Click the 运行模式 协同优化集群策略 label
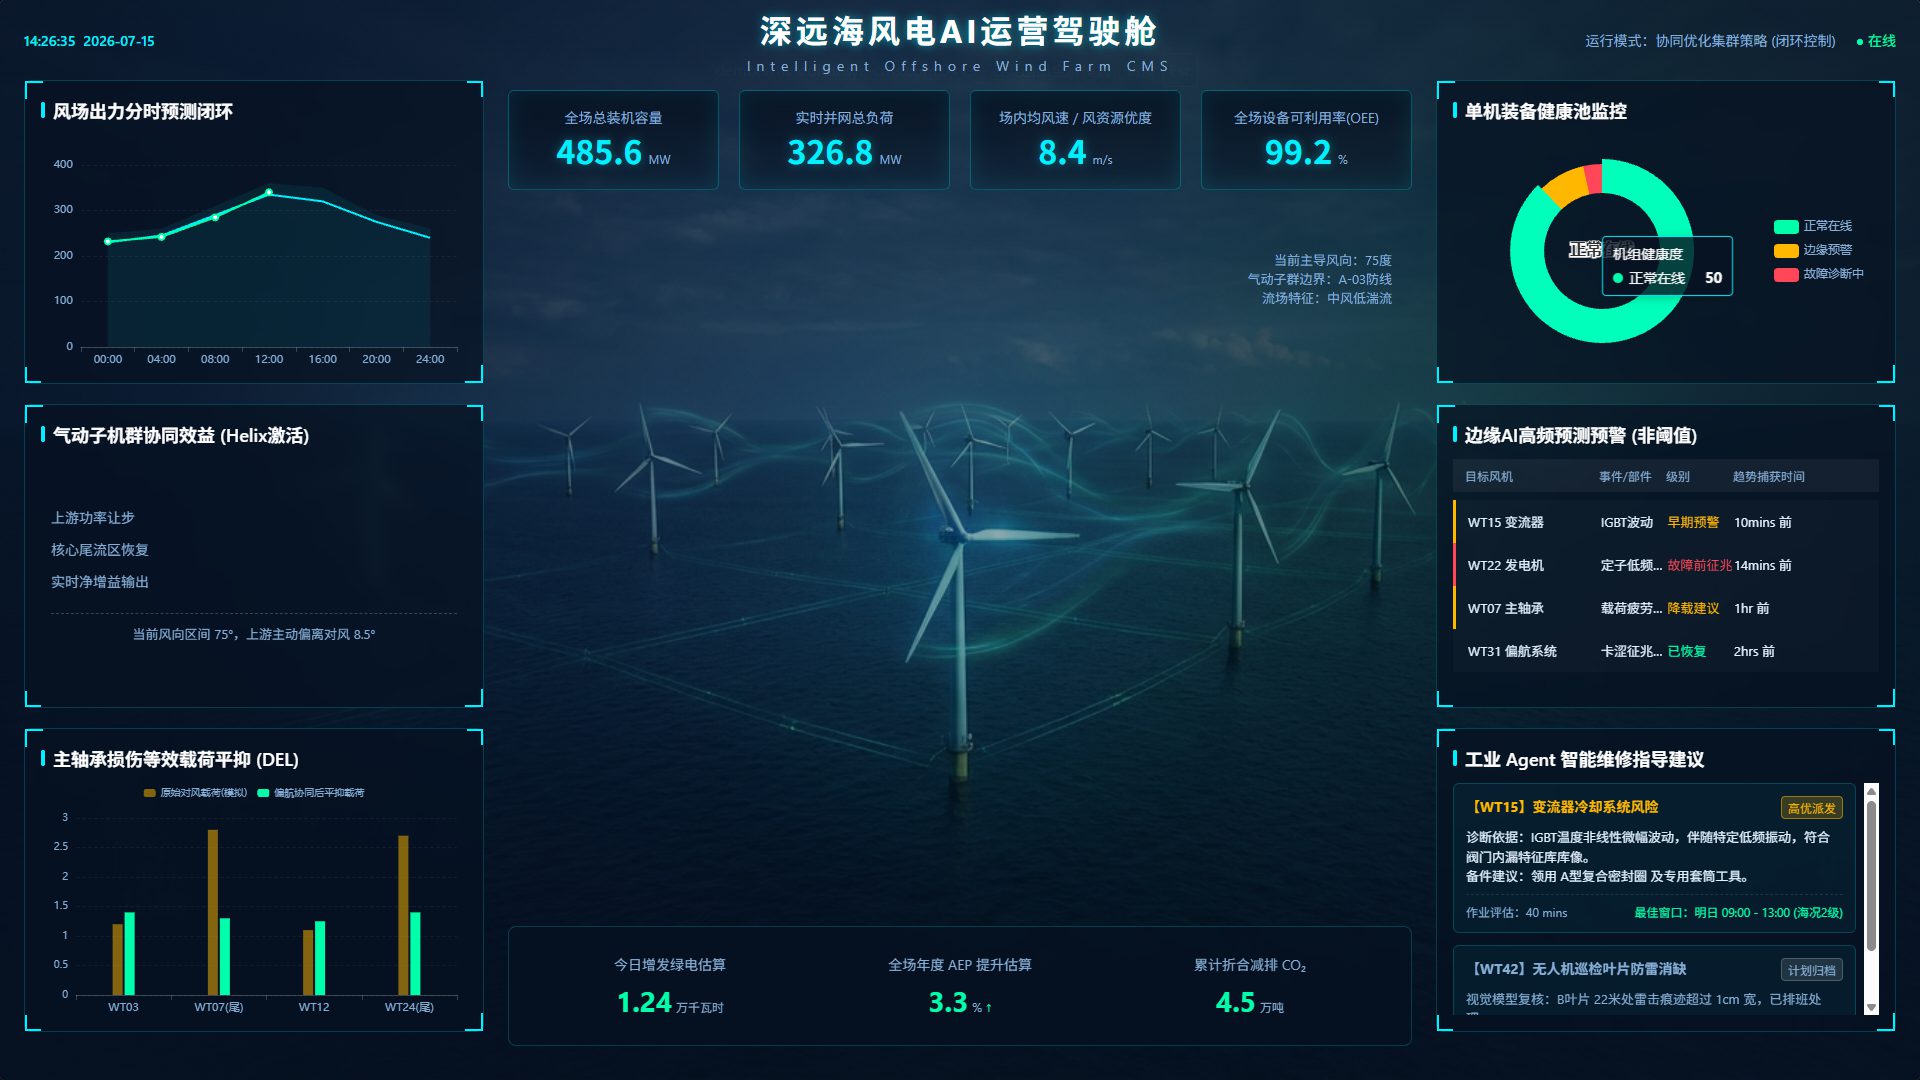Screen dimensions: 1920x1080 [1710, 41]
